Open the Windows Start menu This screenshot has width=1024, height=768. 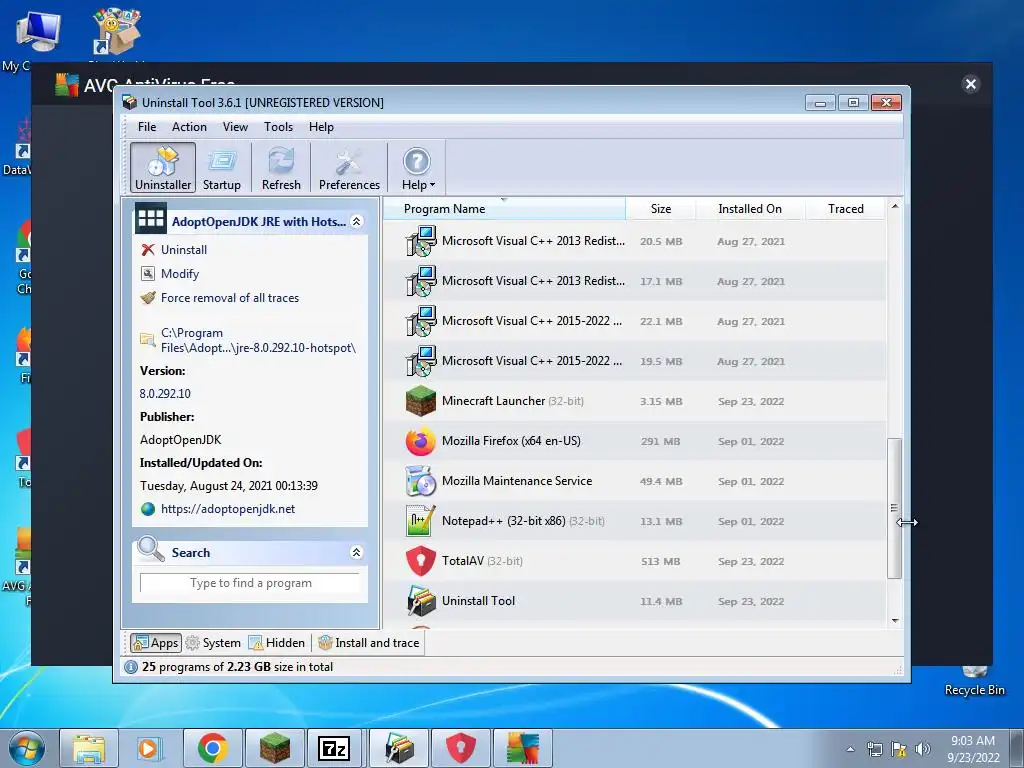tap(27, 749)
